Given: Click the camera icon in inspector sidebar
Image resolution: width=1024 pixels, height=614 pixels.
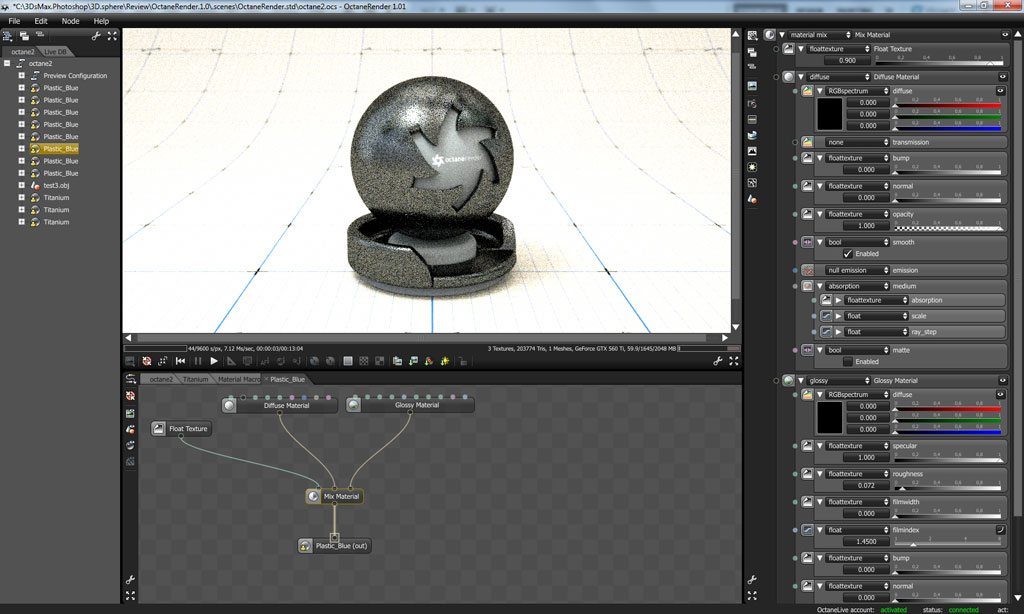Looking at the screenshot, I should pyautogui.click(x=752, y=104).
